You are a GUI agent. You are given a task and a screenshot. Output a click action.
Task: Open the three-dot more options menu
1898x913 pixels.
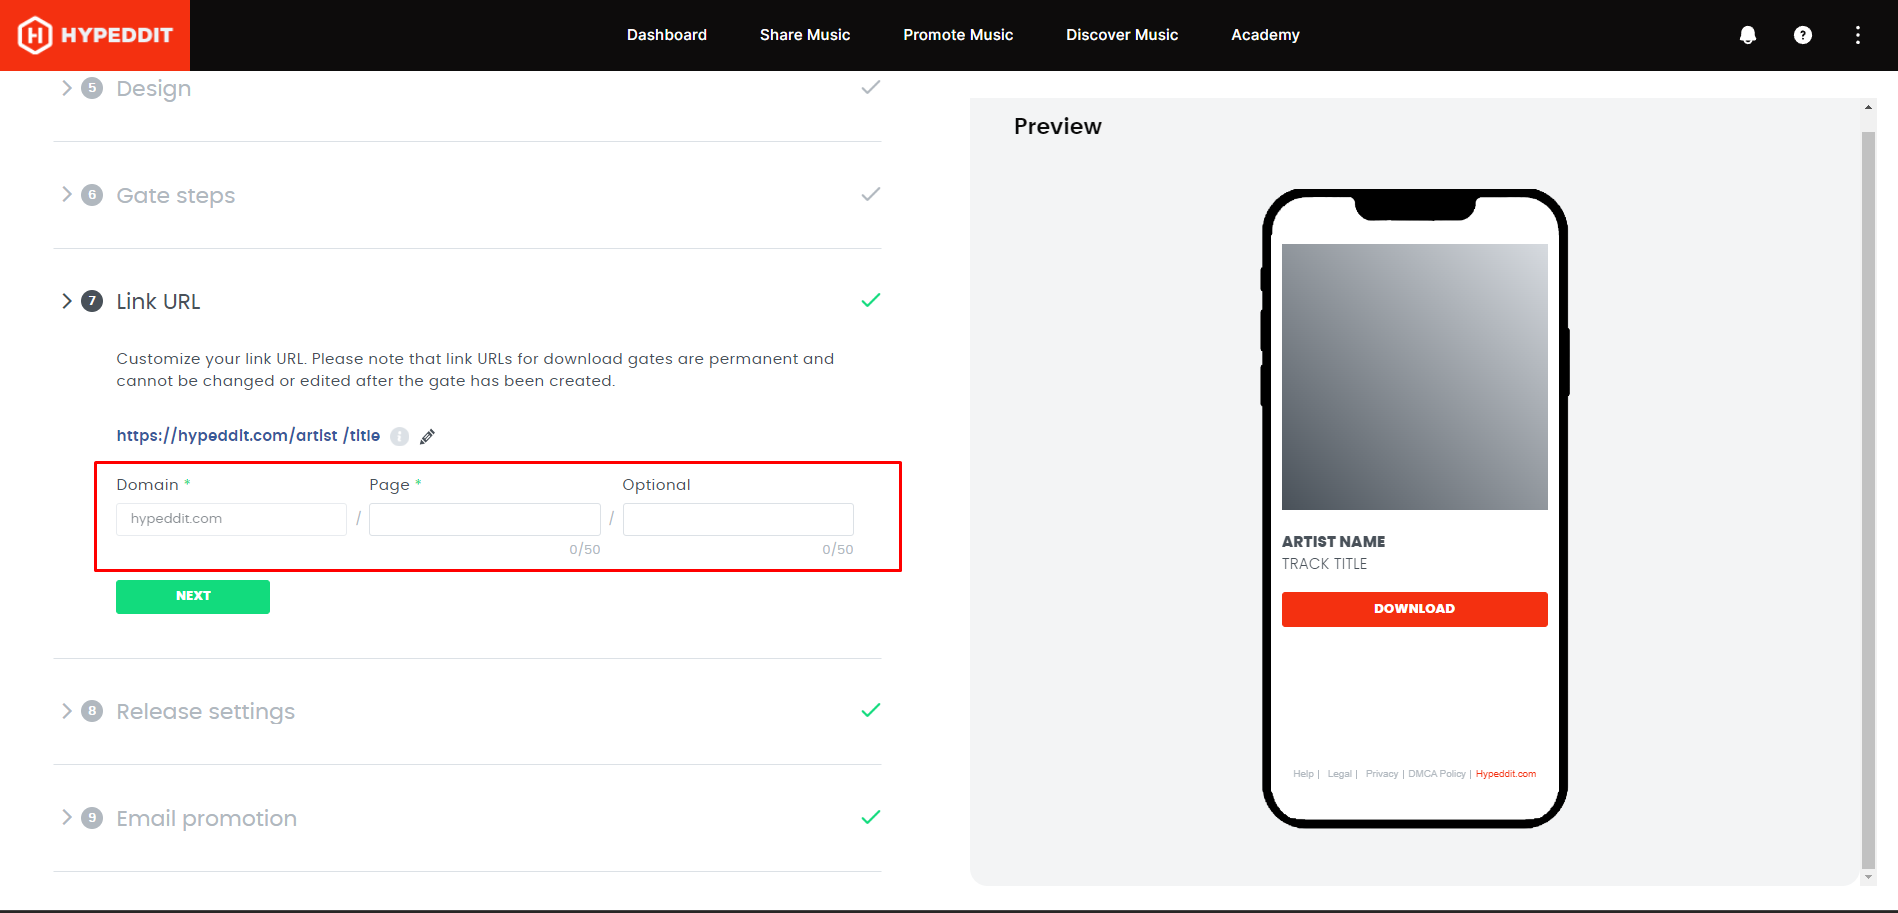(1857, 35)
